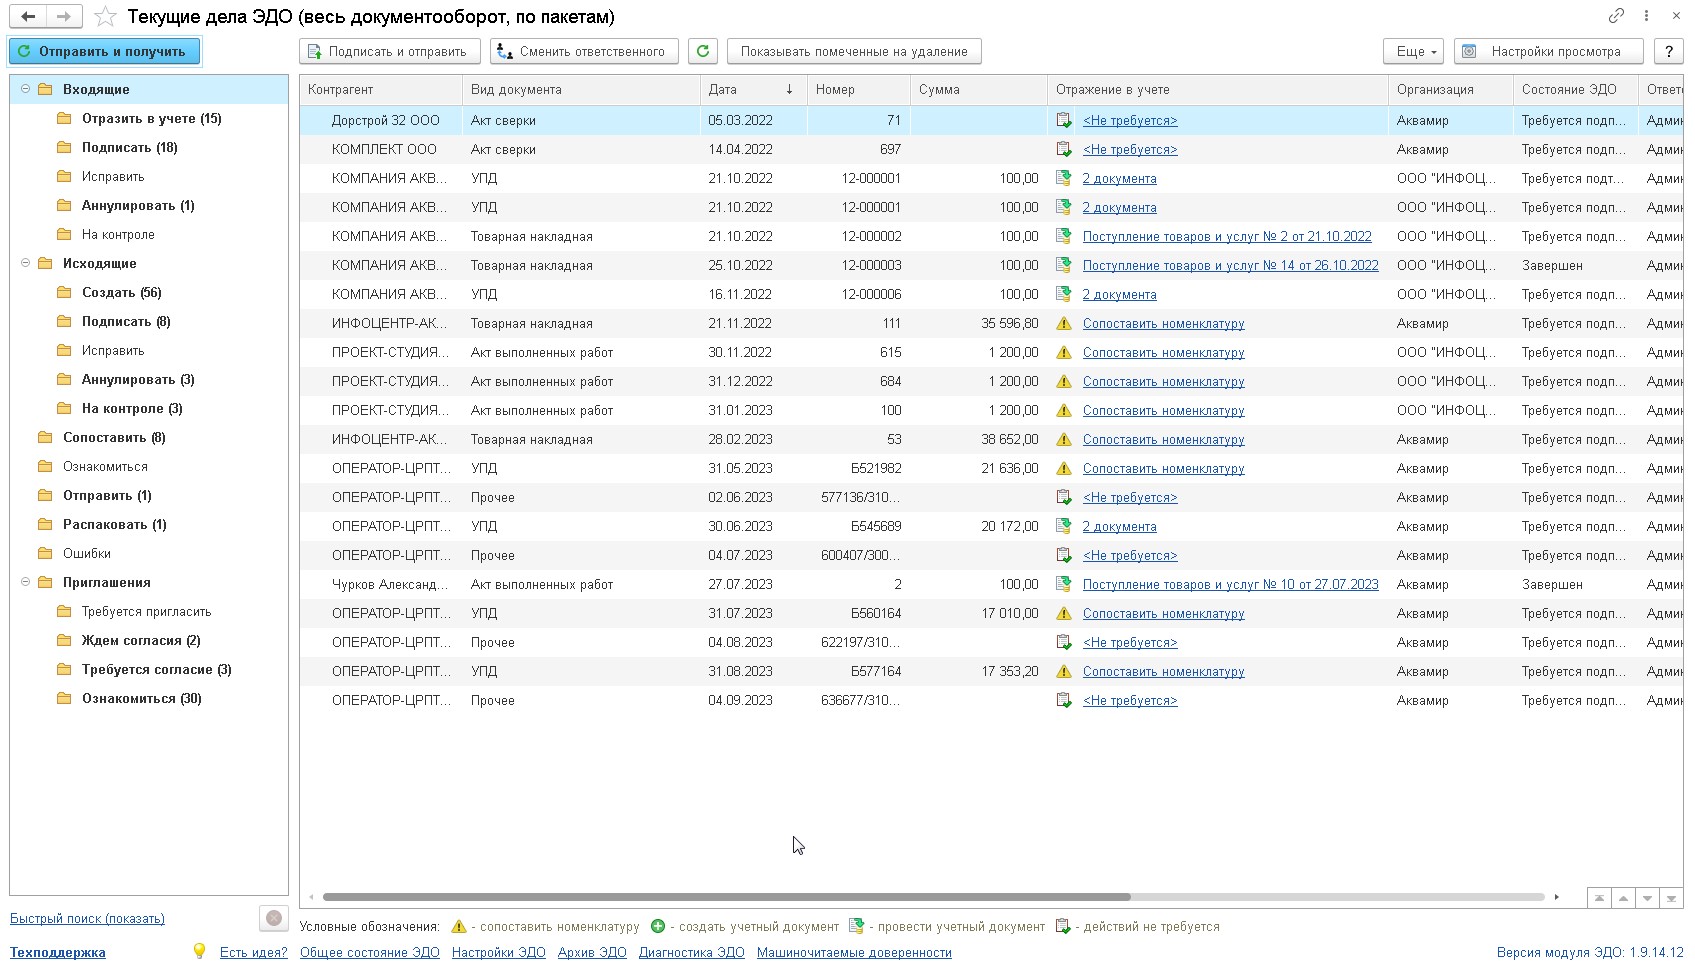1695x962 pixels.
Task: Select the КОМПЛЕКТ ООО row
Action: 991,149
